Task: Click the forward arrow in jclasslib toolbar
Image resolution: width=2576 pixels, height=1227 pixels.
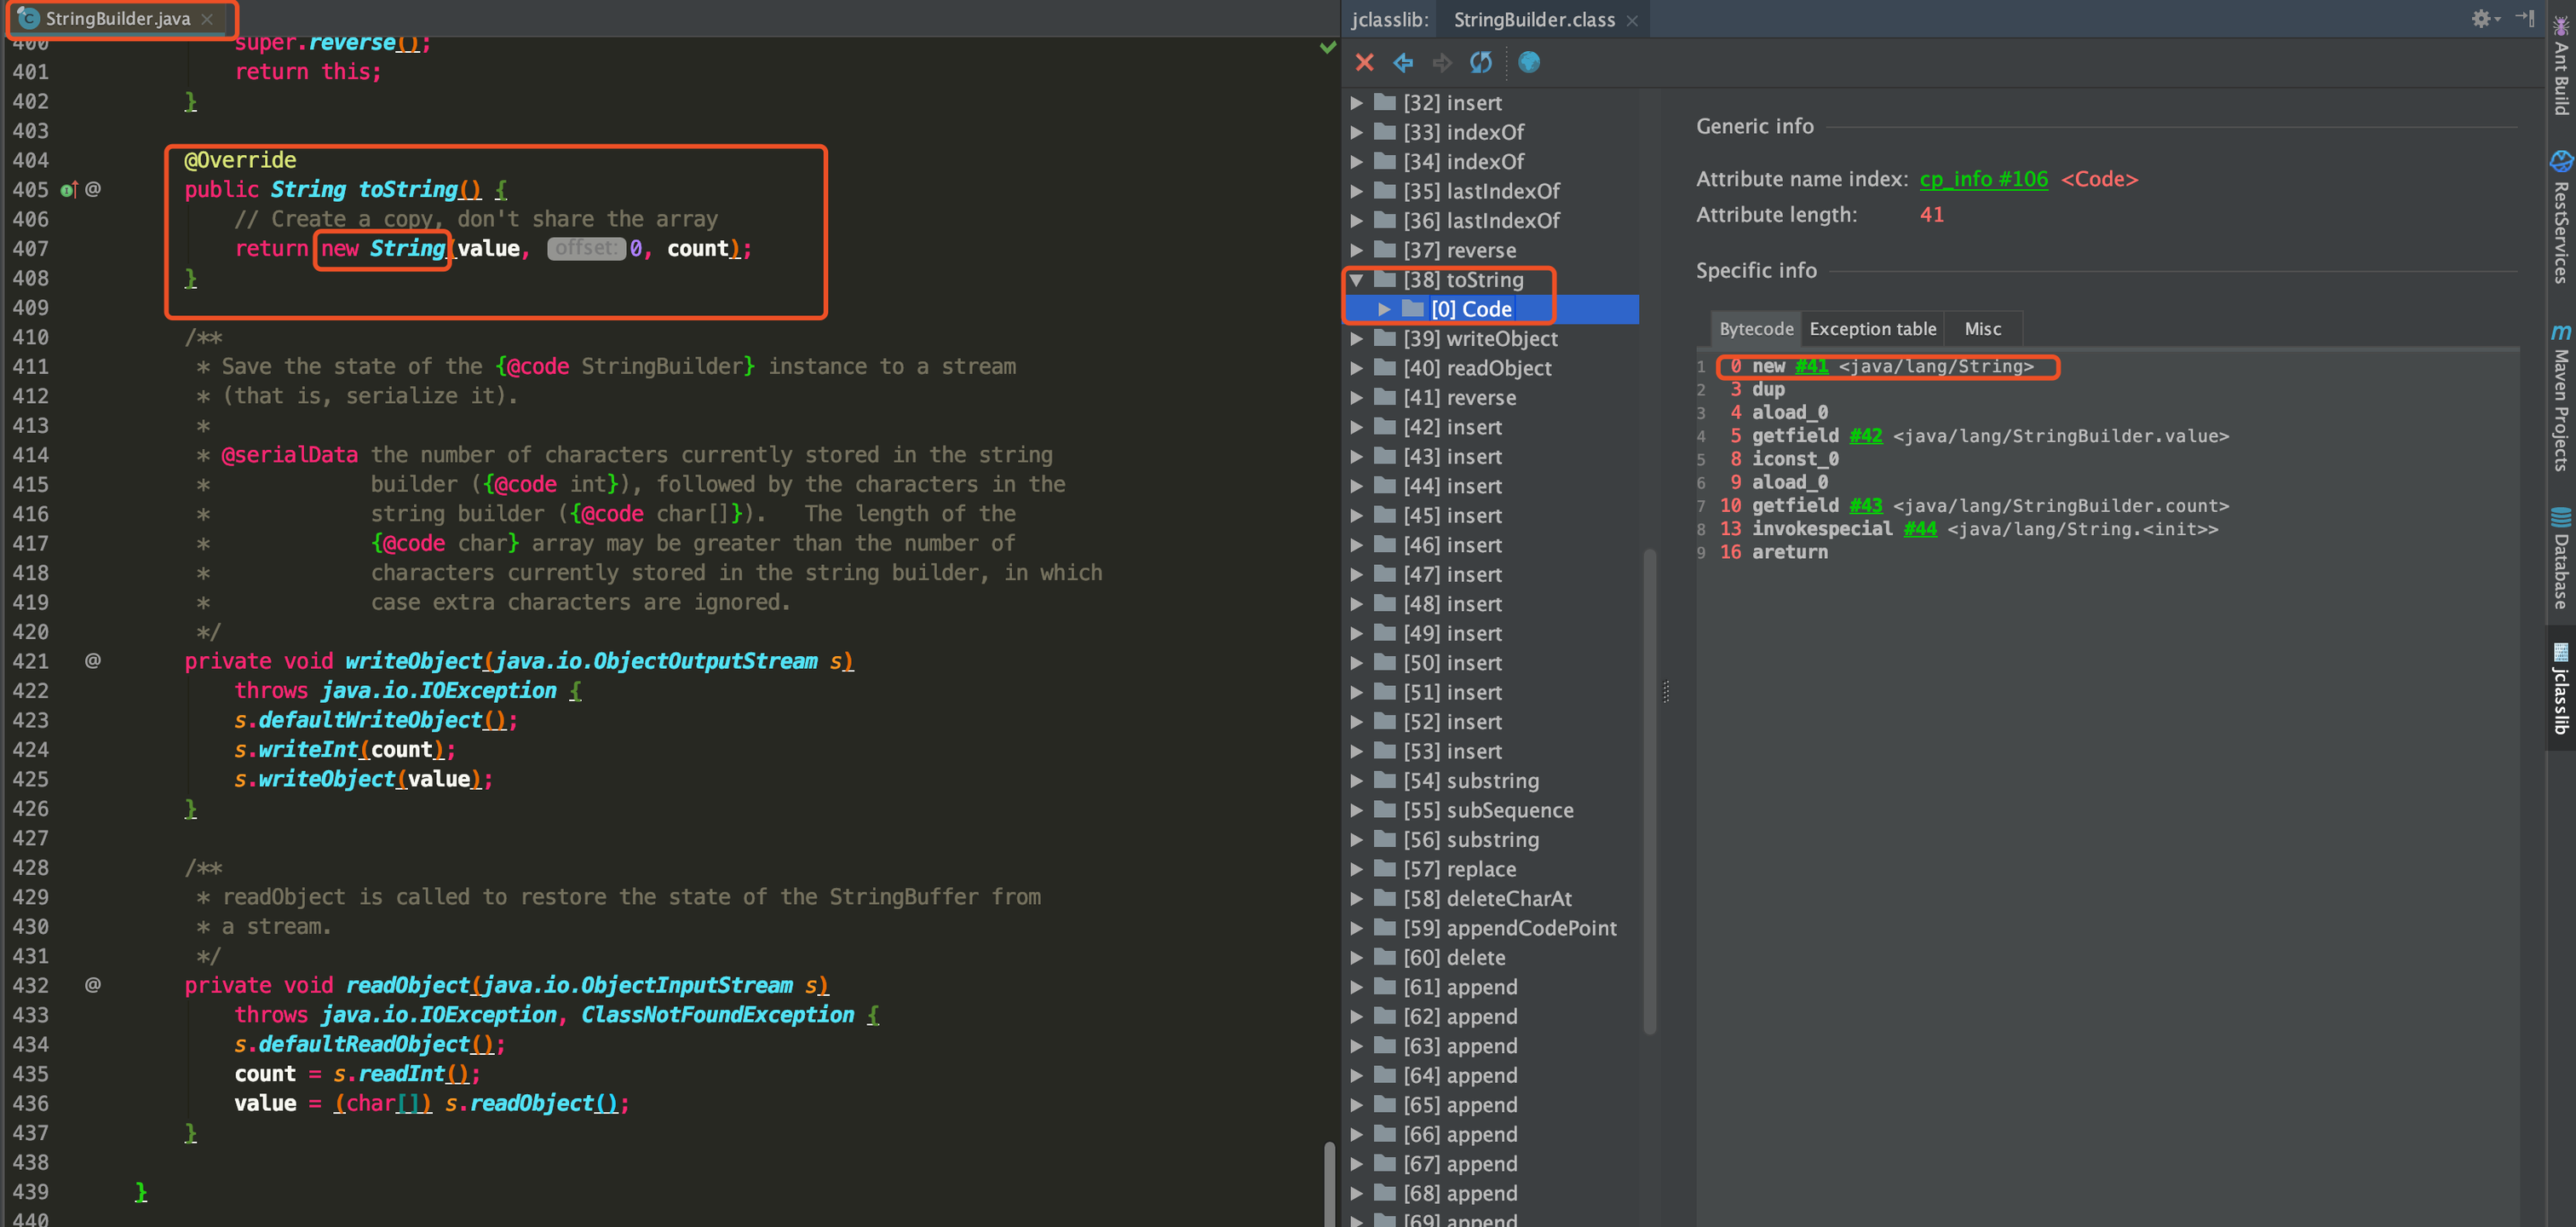Action: [x=1442, y=63]
